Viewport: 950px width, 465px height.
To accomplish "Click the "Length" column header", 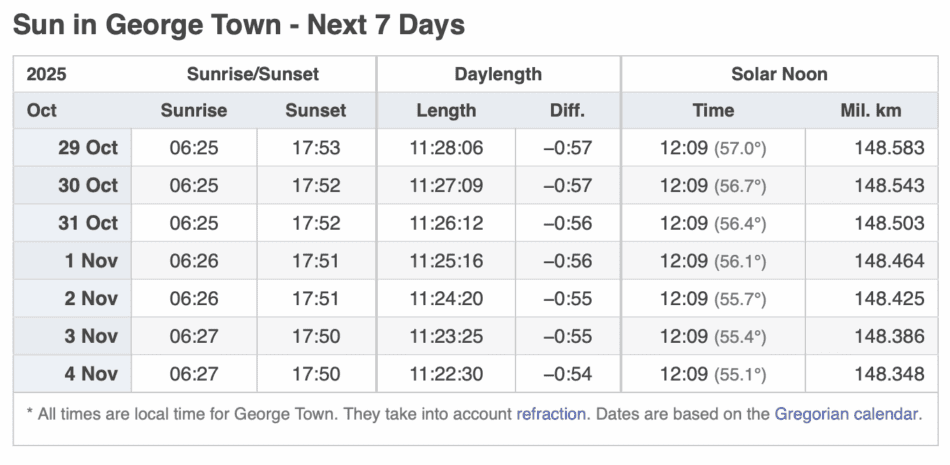I will click(446, 111).
